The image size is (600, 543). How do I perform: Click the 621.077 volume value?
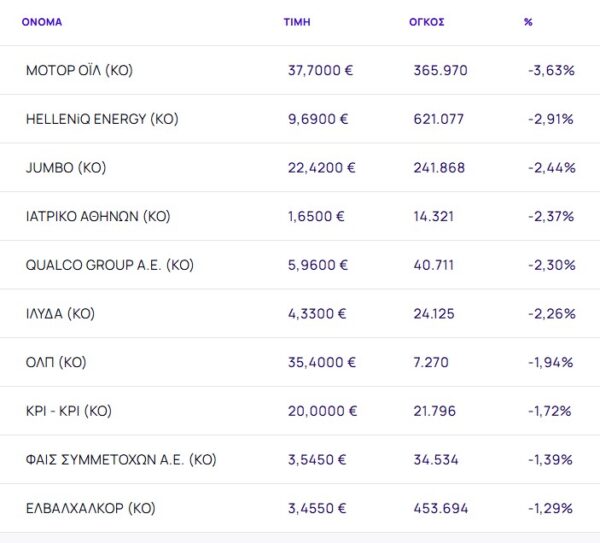click(x=439, y=119)
